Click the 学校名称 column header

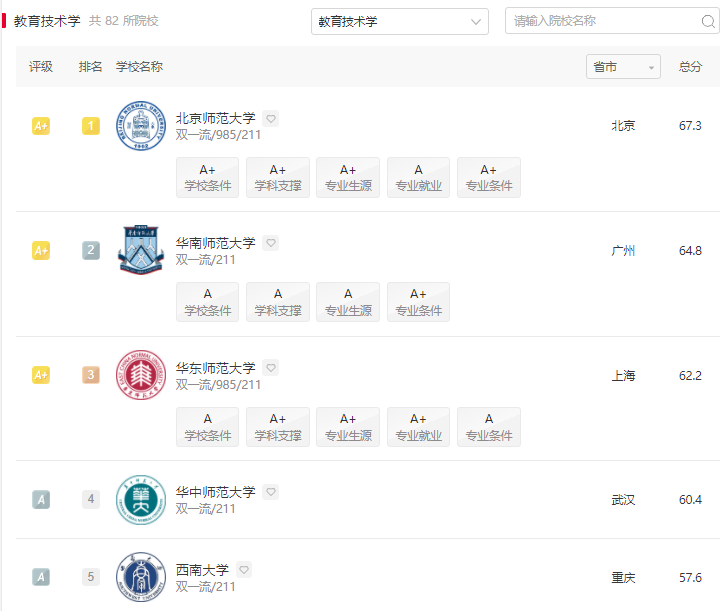point(139,67)
